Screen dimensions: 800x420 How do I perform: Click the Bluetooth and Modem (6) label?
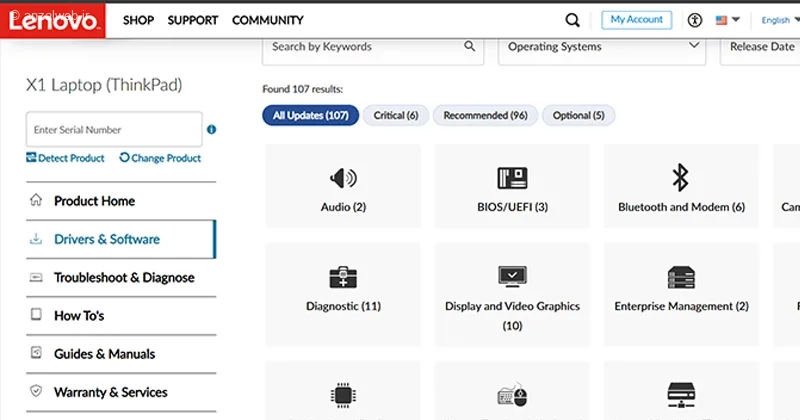click(x=681, y=207)
